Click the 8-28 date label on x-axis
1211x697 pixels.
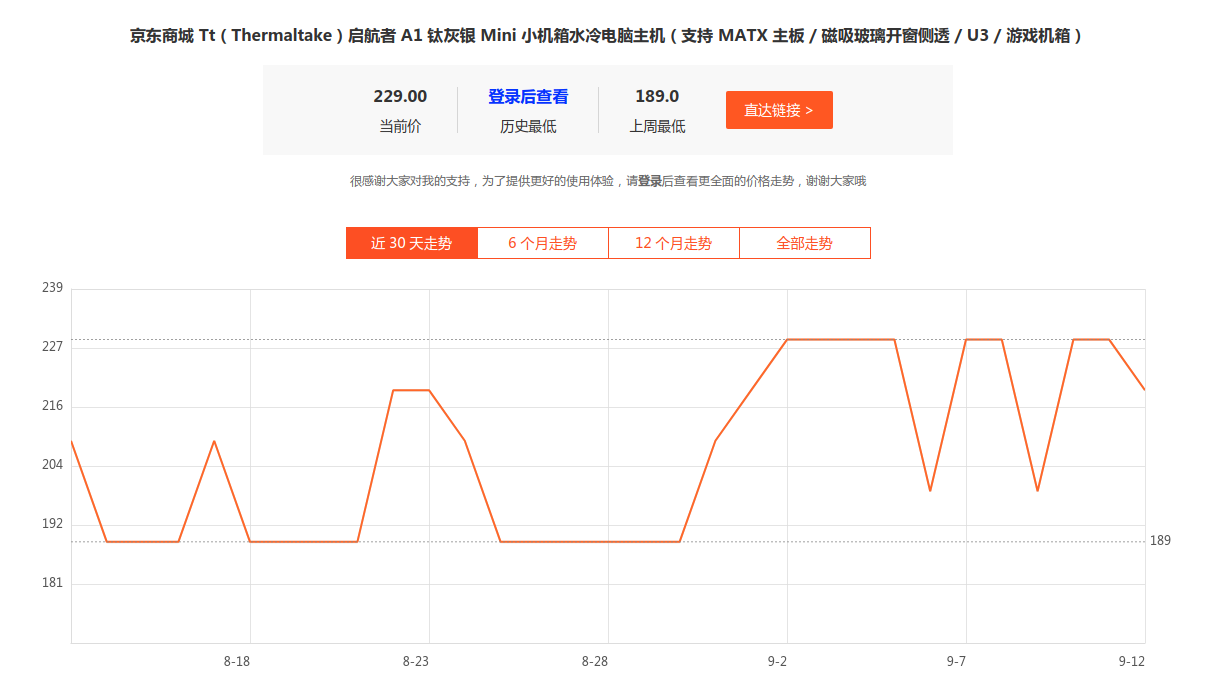pyautogui.click(x=595, y=661)
